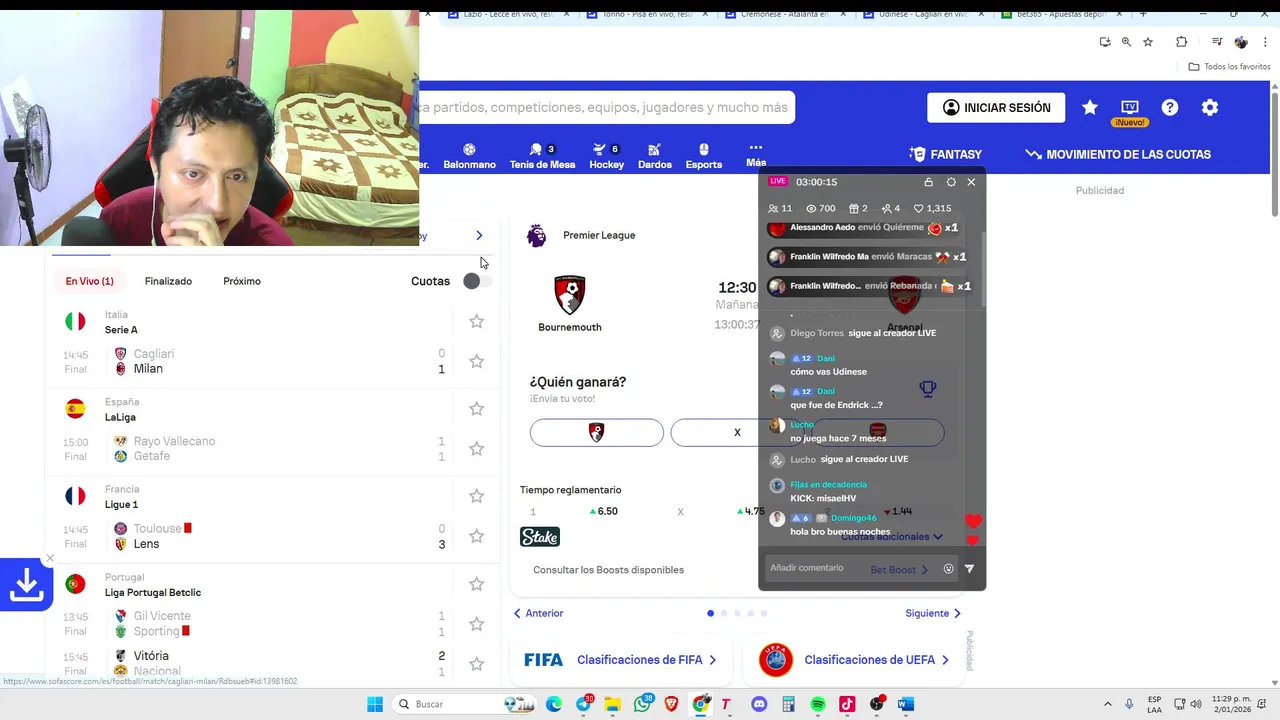Open WhatsApp from the taskbar
The width and height of the screenshot is (1280, 720).
click(x=643, y=704)
